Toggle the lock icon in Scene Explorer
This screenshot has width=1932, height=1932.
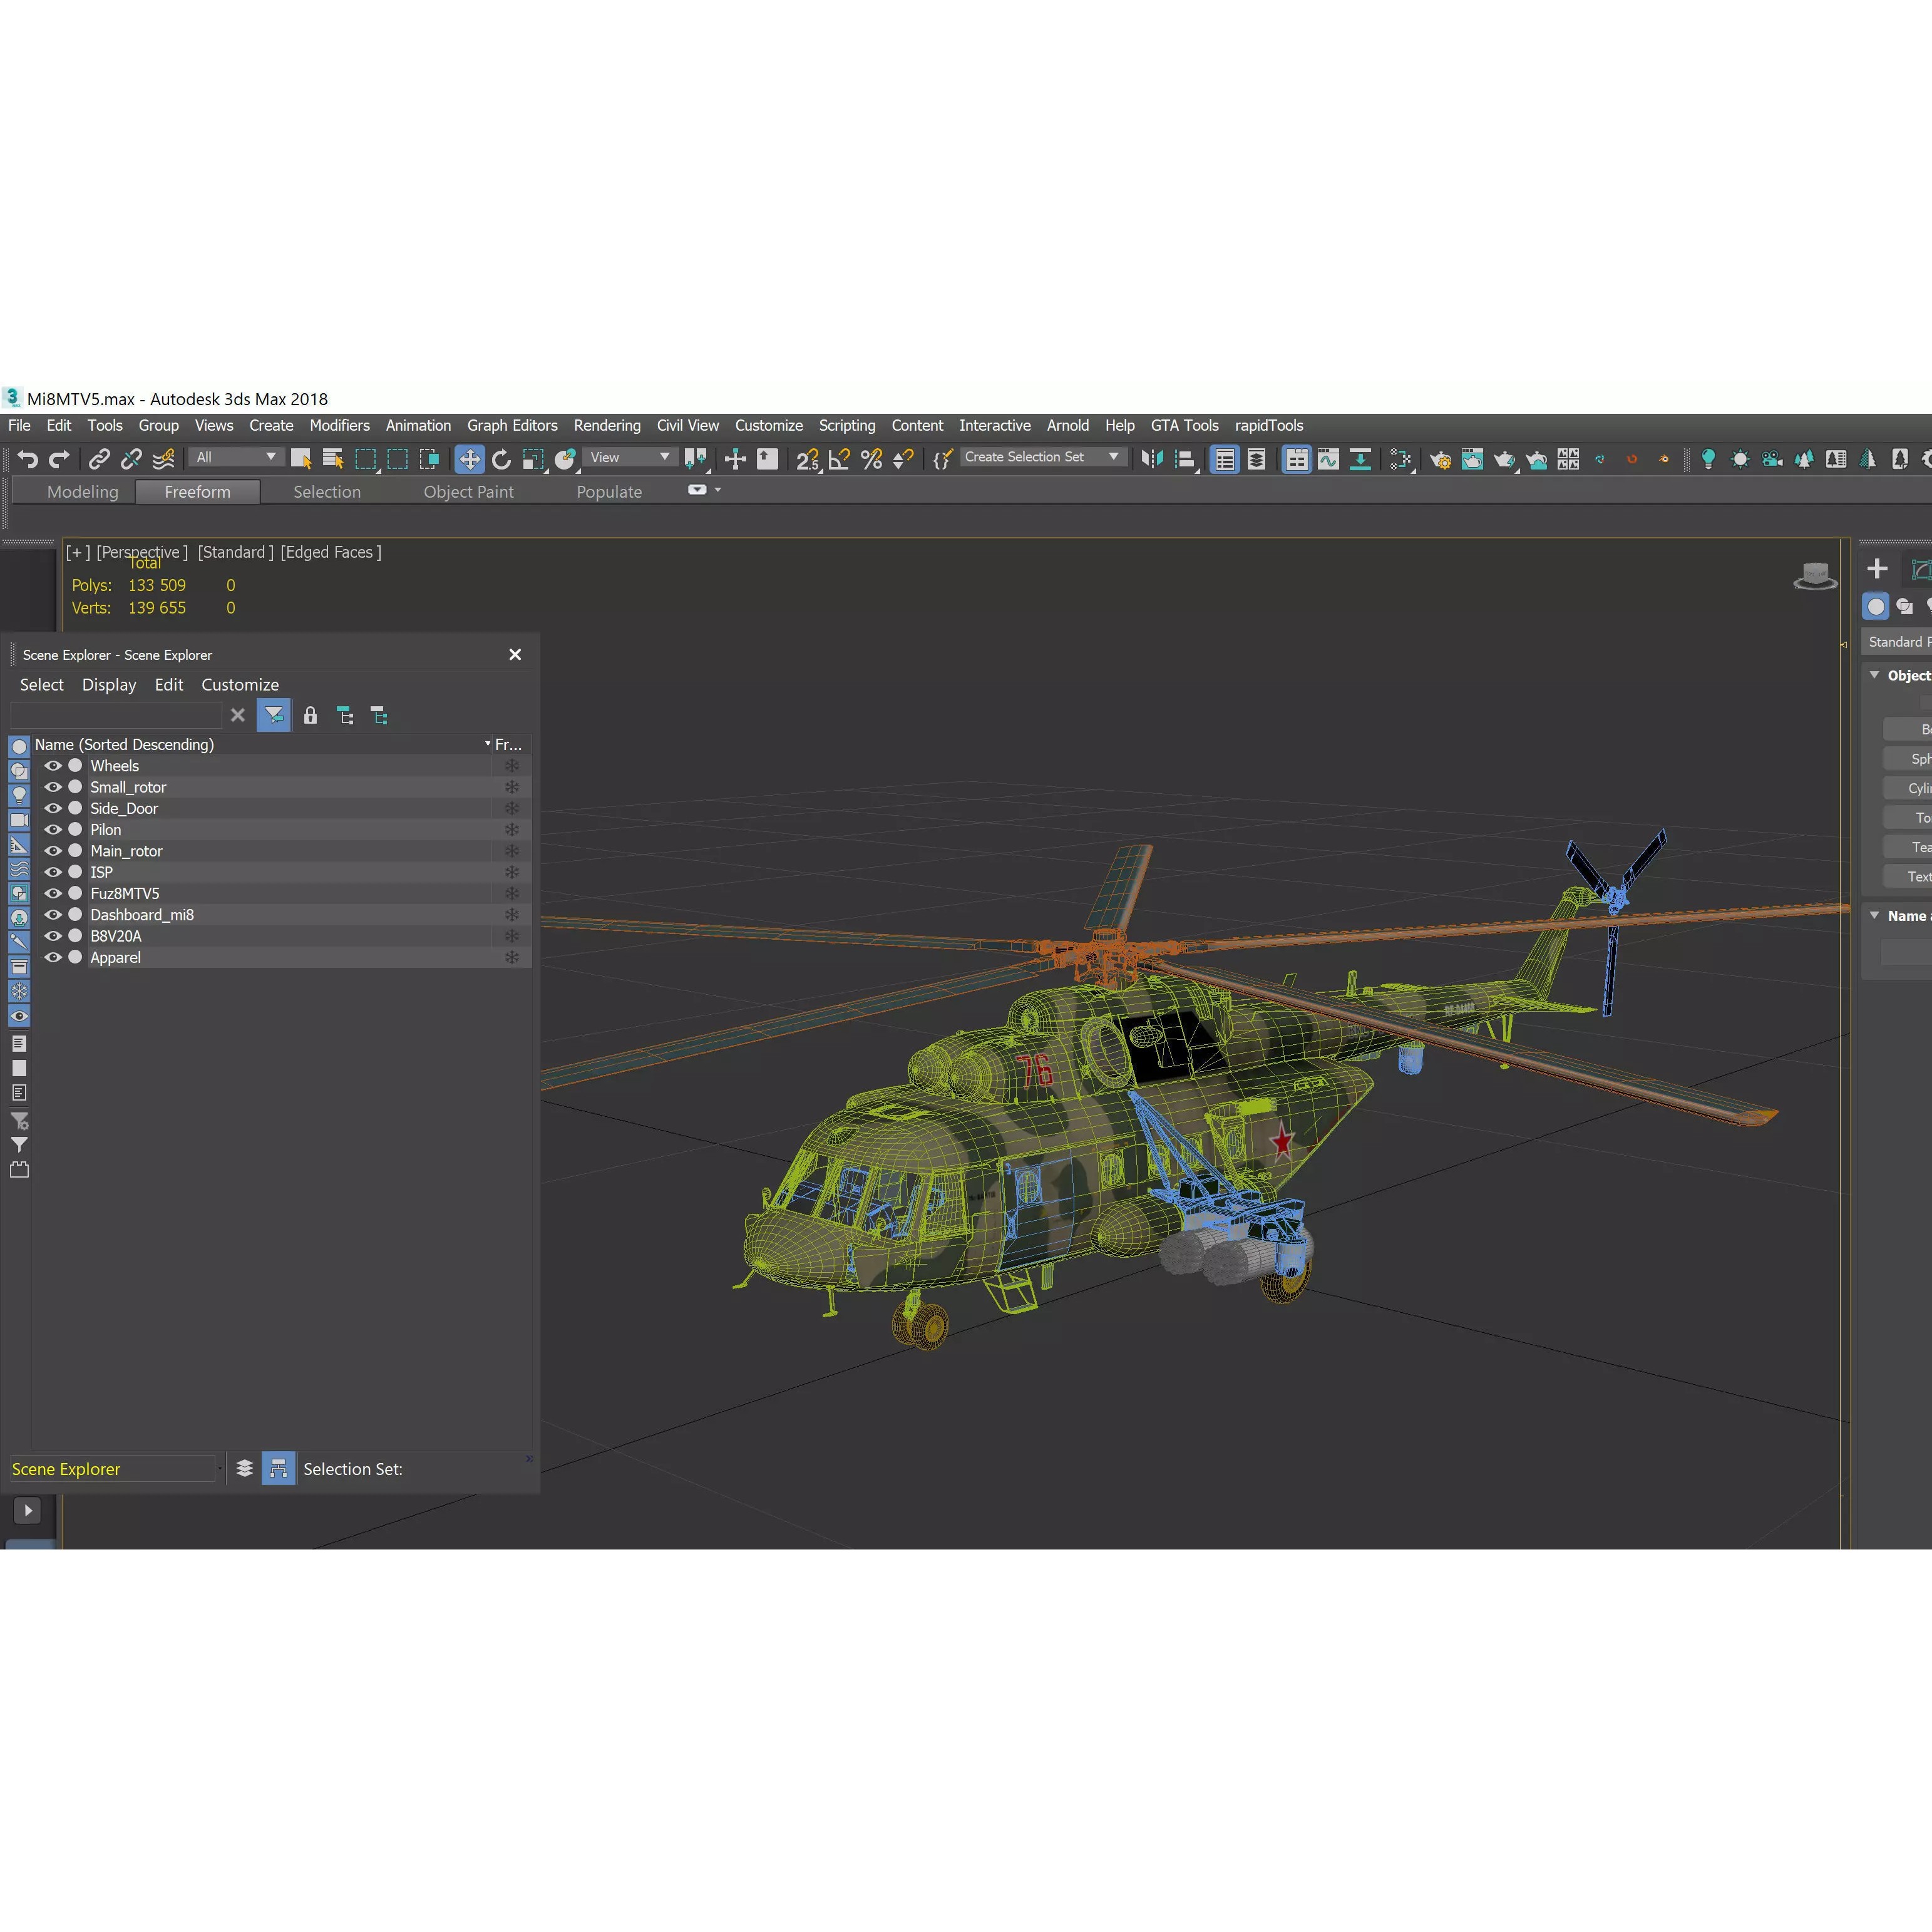(310, 715)
